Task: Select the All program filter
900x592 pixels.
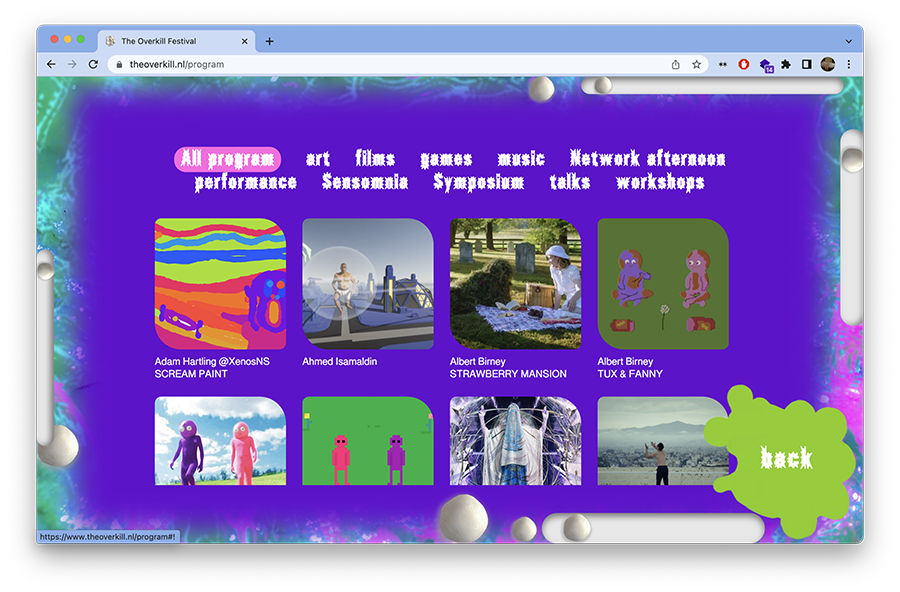Action: point(227,159)
